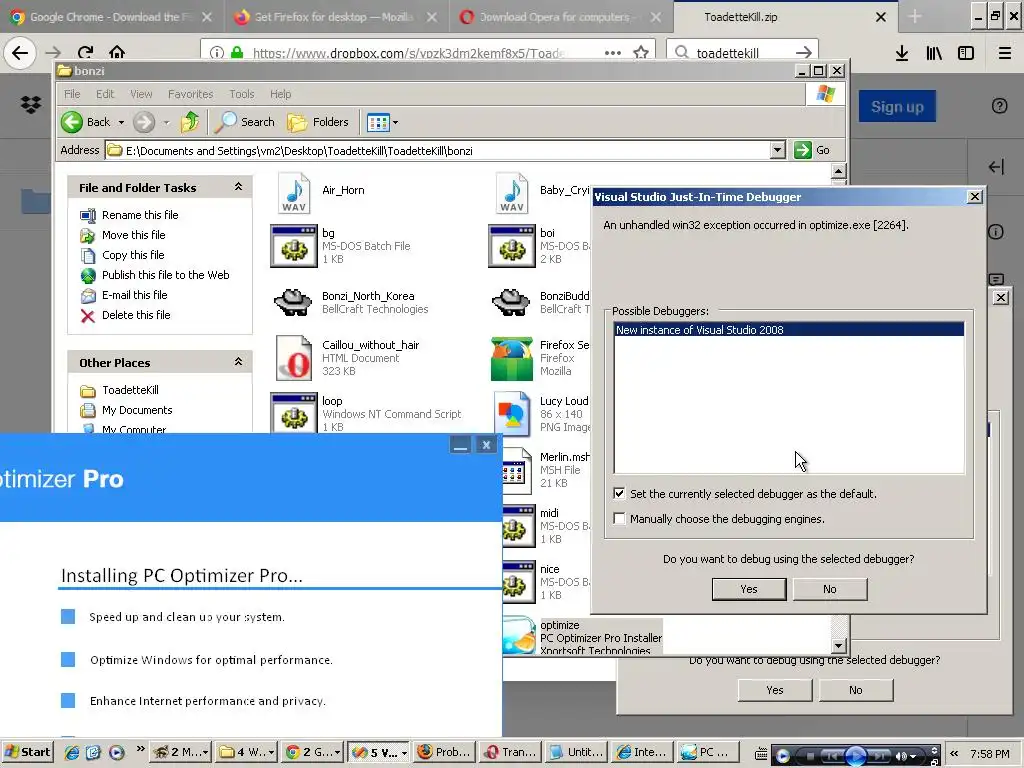Viewport: 1024px width, 768px height.
Task: Open Page actions three-dots in URL bar
Action: click(x=613, y=53)
